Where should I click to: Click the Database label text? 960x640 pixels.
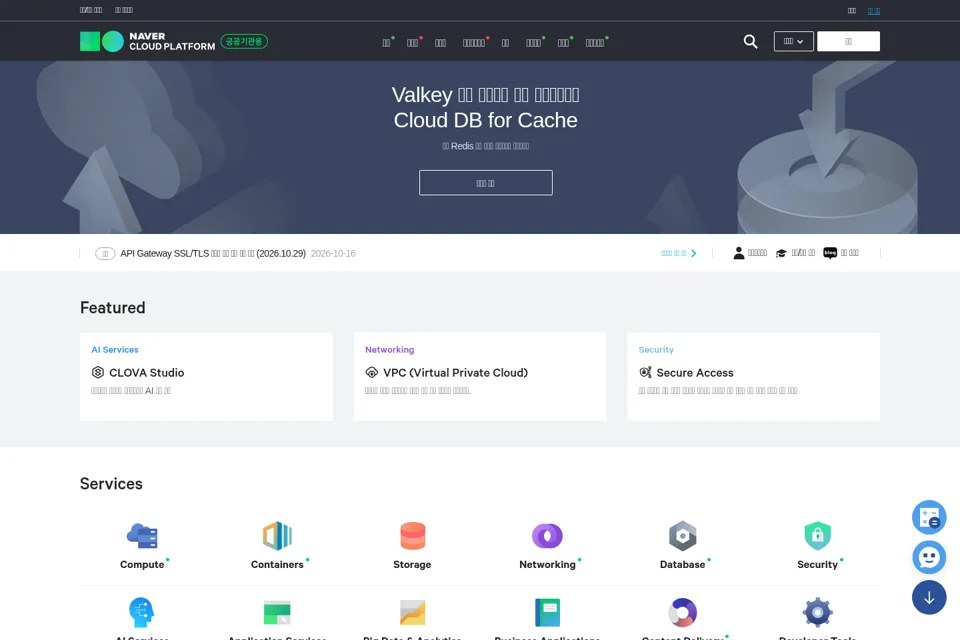683,565
